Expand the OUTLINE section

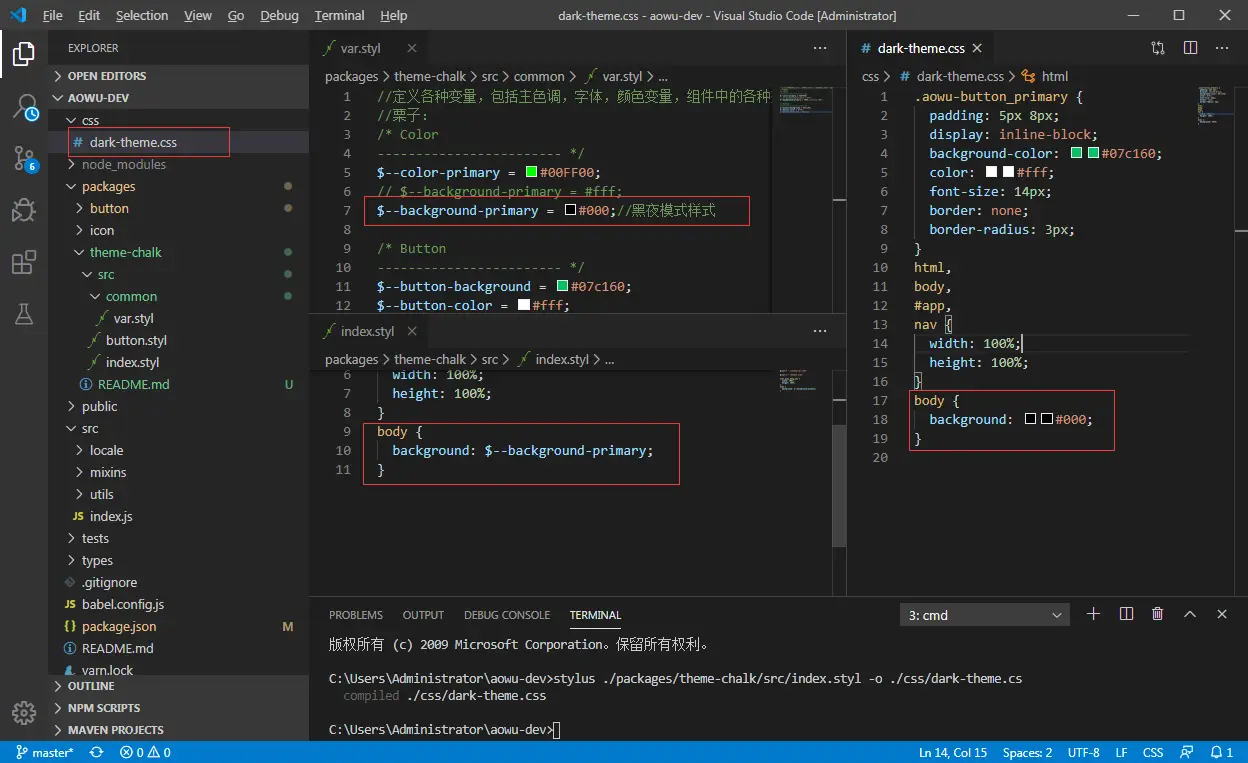point(91,686)
